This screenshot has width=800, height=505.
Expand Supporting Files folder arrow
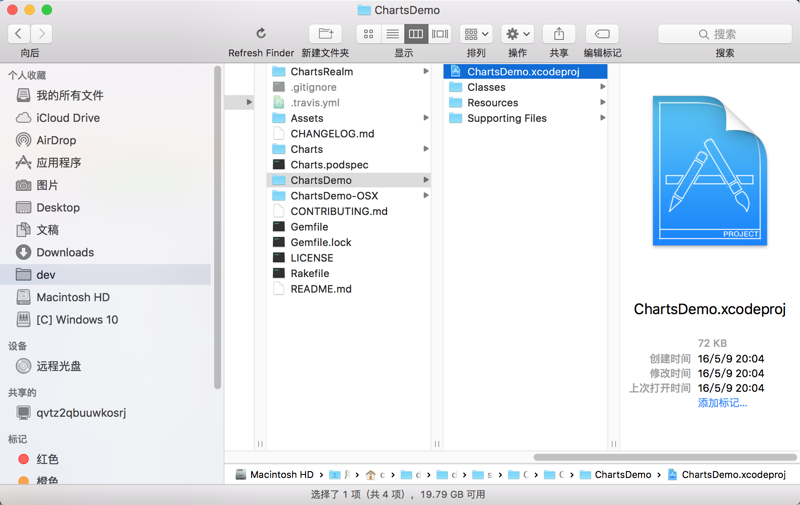click(603, 118)
